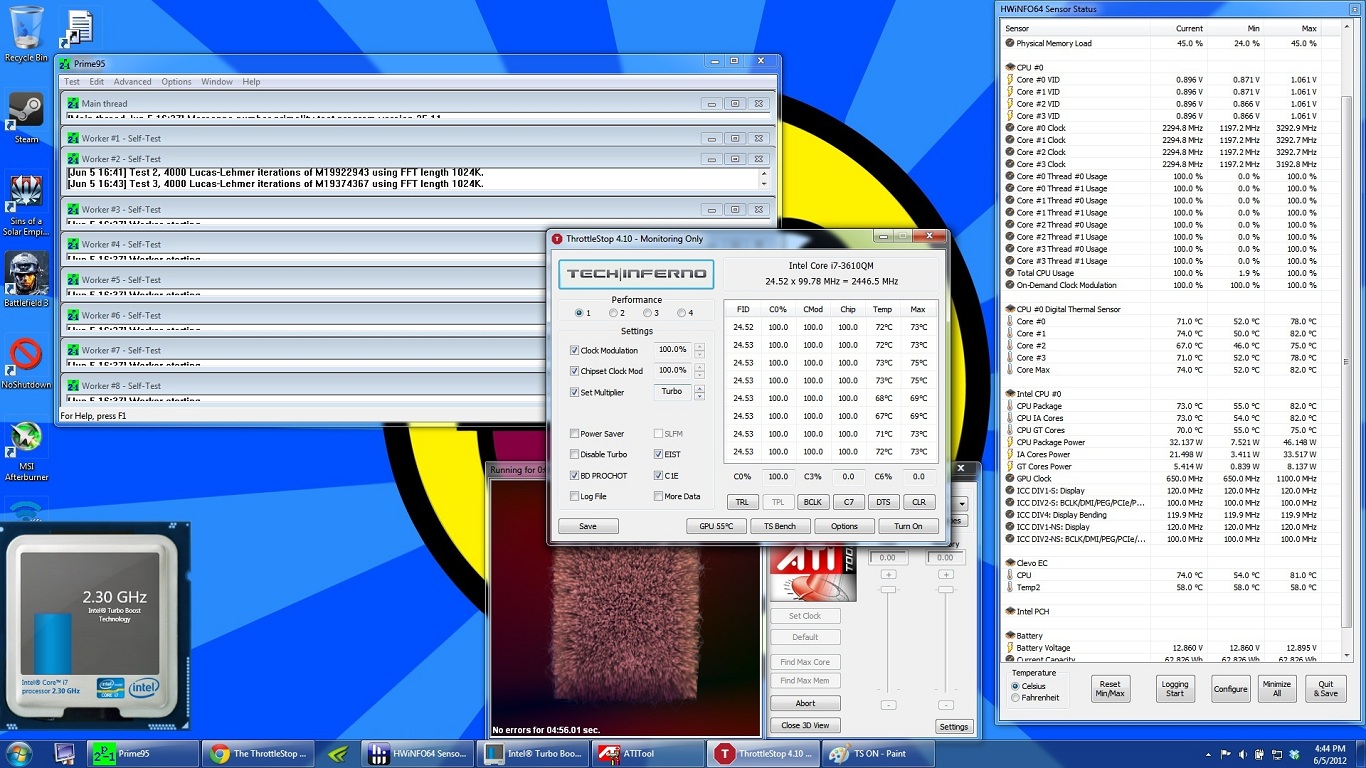Screen dimensions: 1366x768
Task: Enable the Disable Turbo checkbox
Action: pos(575,454)
